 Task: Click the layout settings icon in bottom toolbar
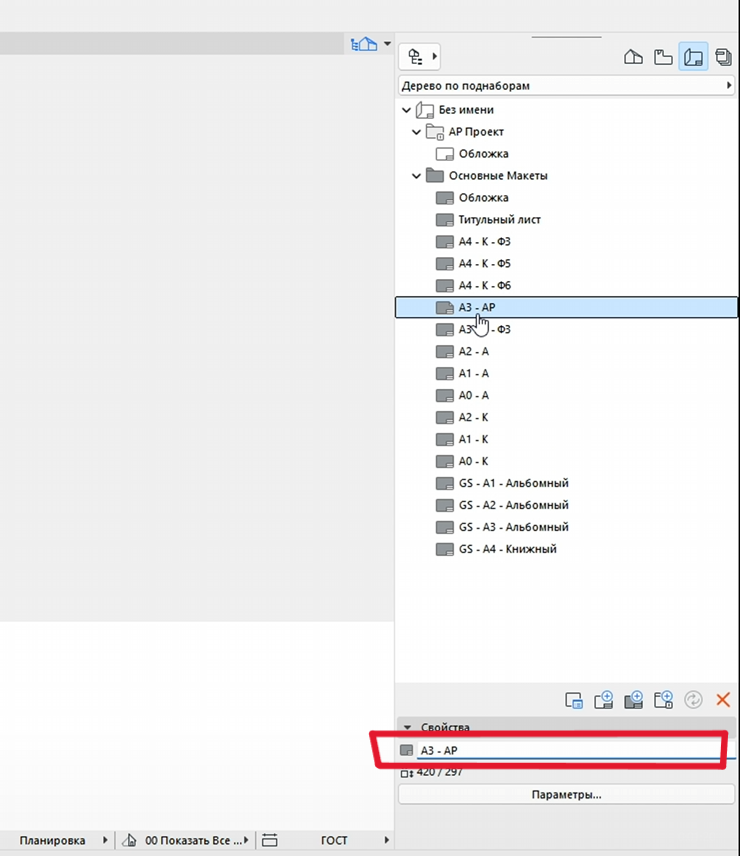pos(574,700)
